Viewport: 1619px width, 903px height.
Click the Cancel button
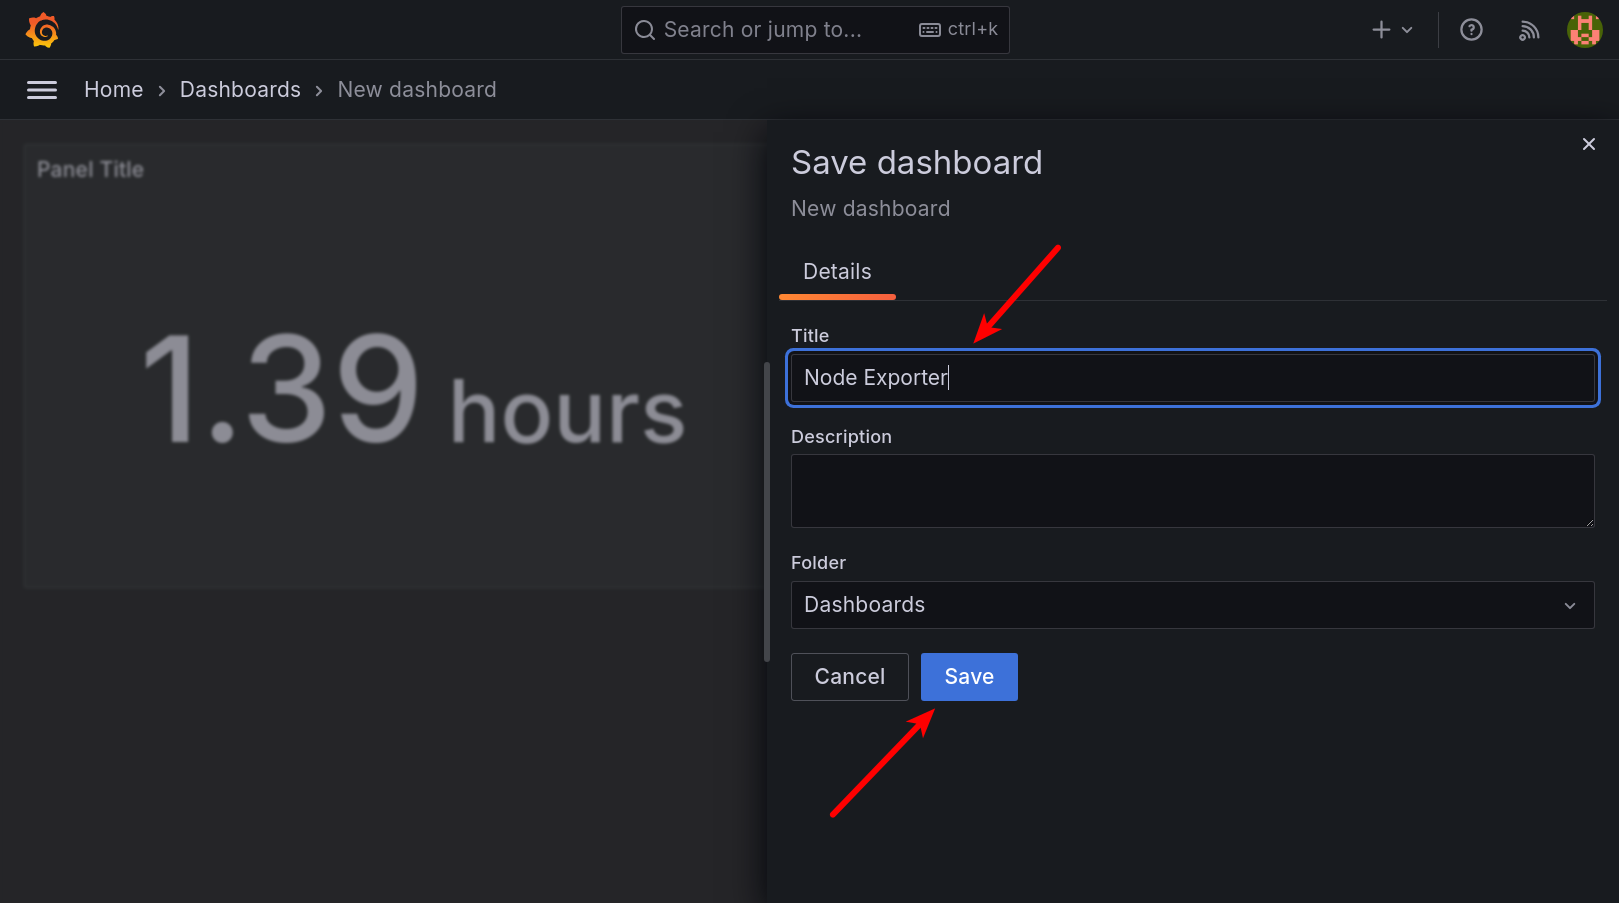tap(850, 677)
